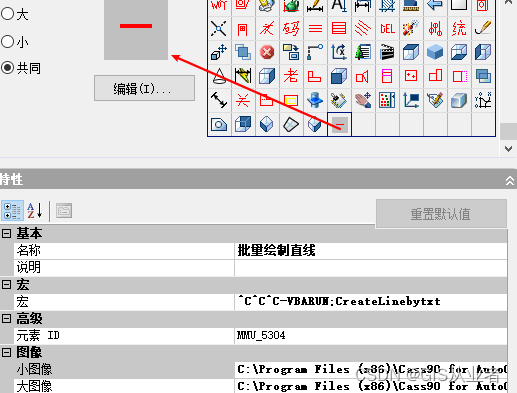The height and width of the screenshot is (393, 517).
Task: Collapse the 图像 category
Action: click(x=6, y=352)
